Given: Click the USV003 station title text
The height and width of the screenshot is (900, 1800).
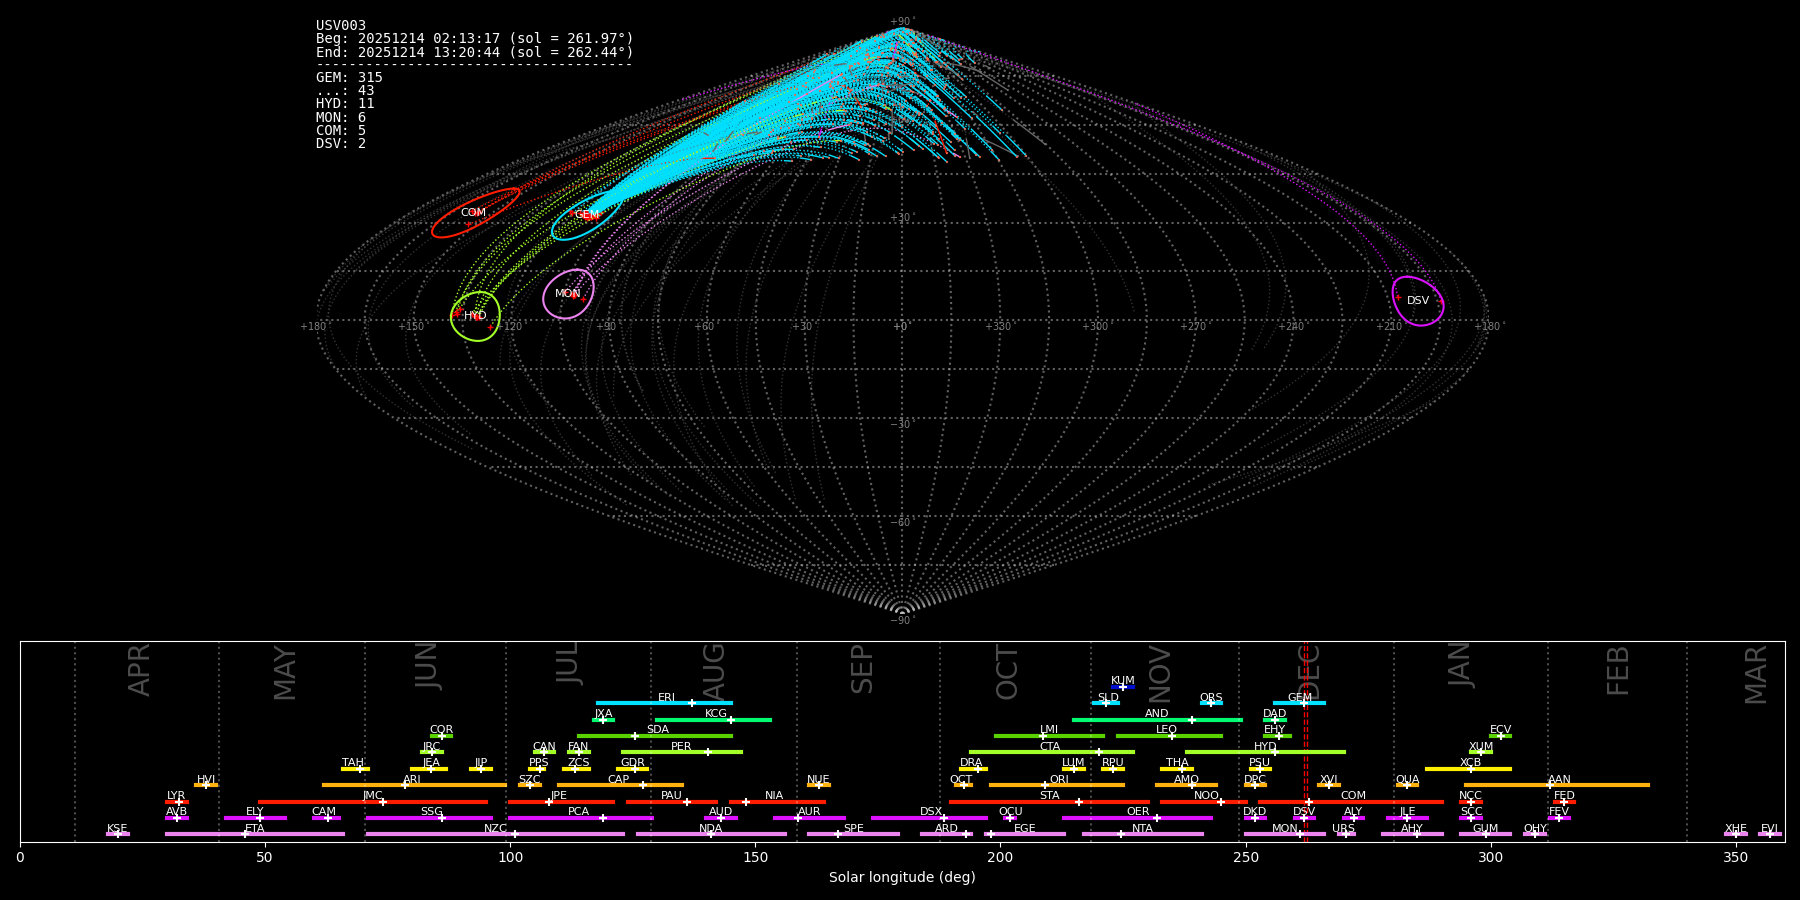Looking at the screenshot, I should [341, 26].
